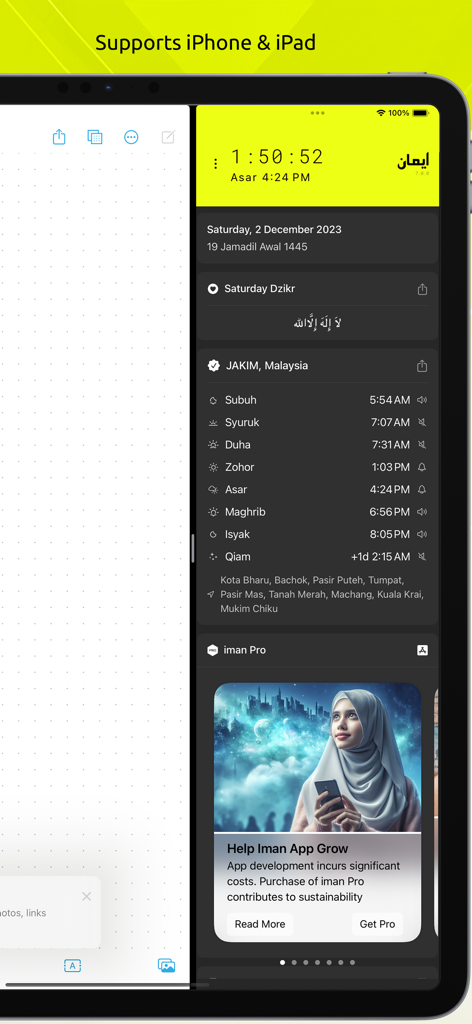Tap the countdown timer 1:50:52

pos(277,157)
